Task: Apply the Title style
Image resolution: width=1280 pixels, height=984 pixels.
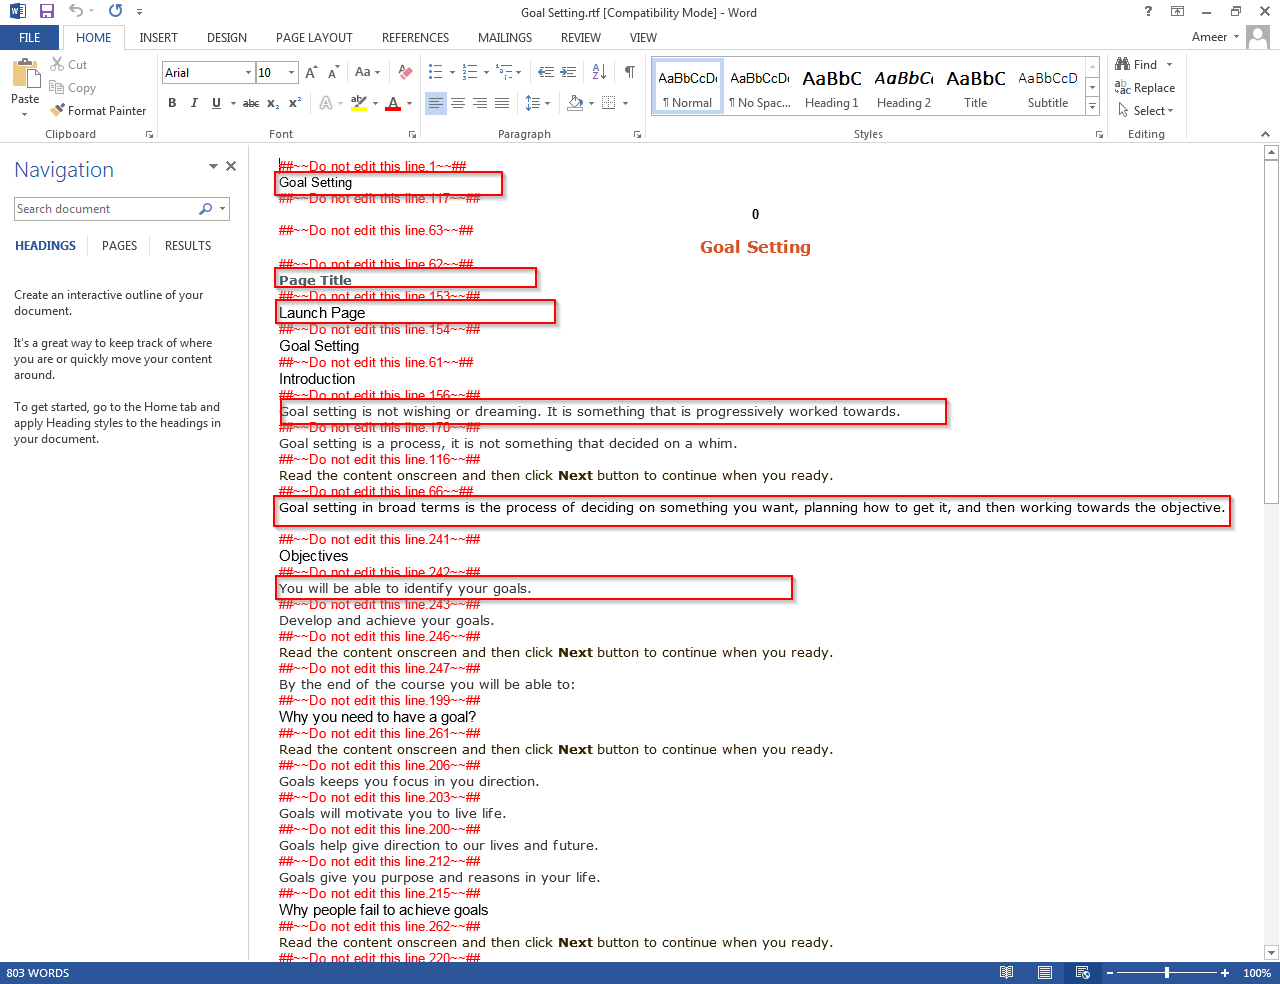Action: click(976, 88)
